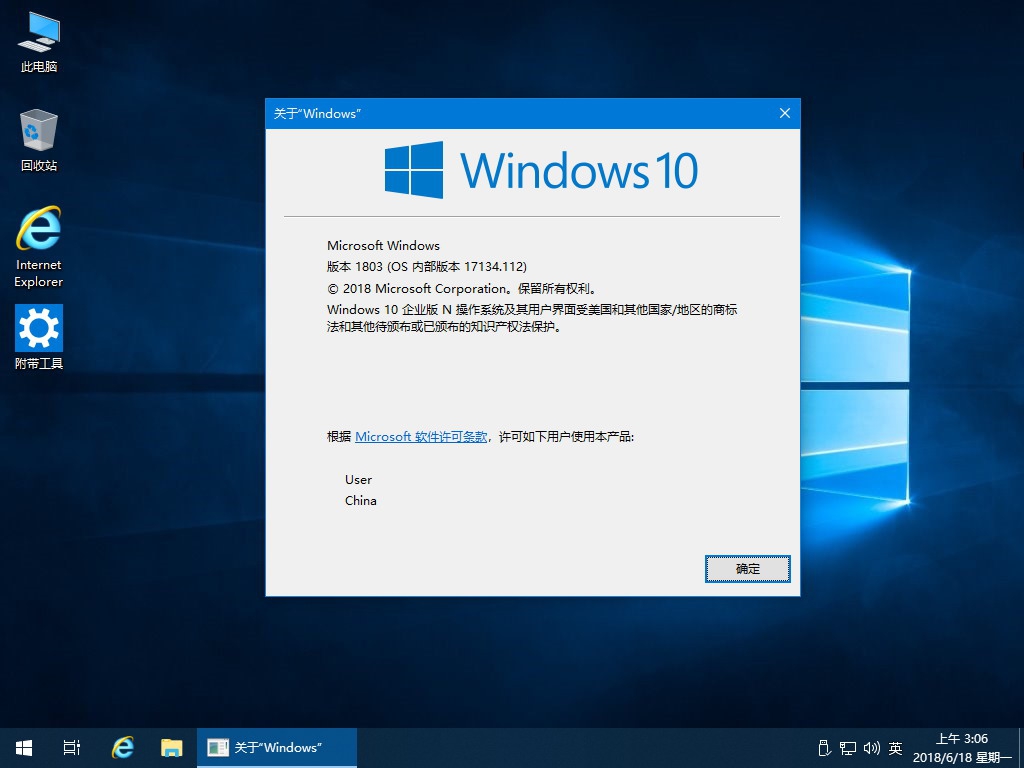Open Task View in the taskbar
The height and width of the screenshot is (768, 1024).
(72, 748)
